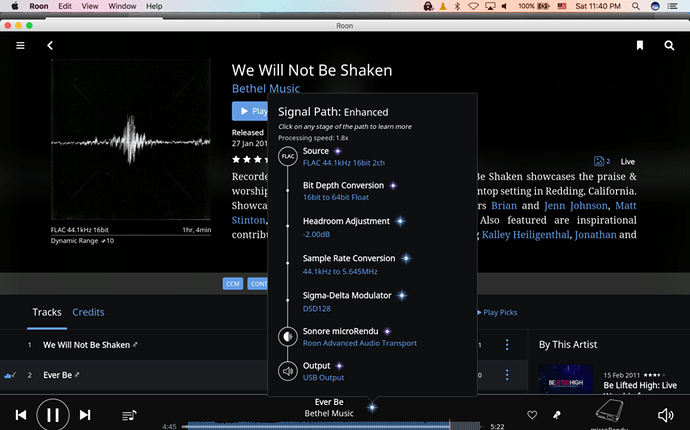Viewport: 690px width, 430px height.
Task: Click the album cover artwork
Action: pos(131,140)
